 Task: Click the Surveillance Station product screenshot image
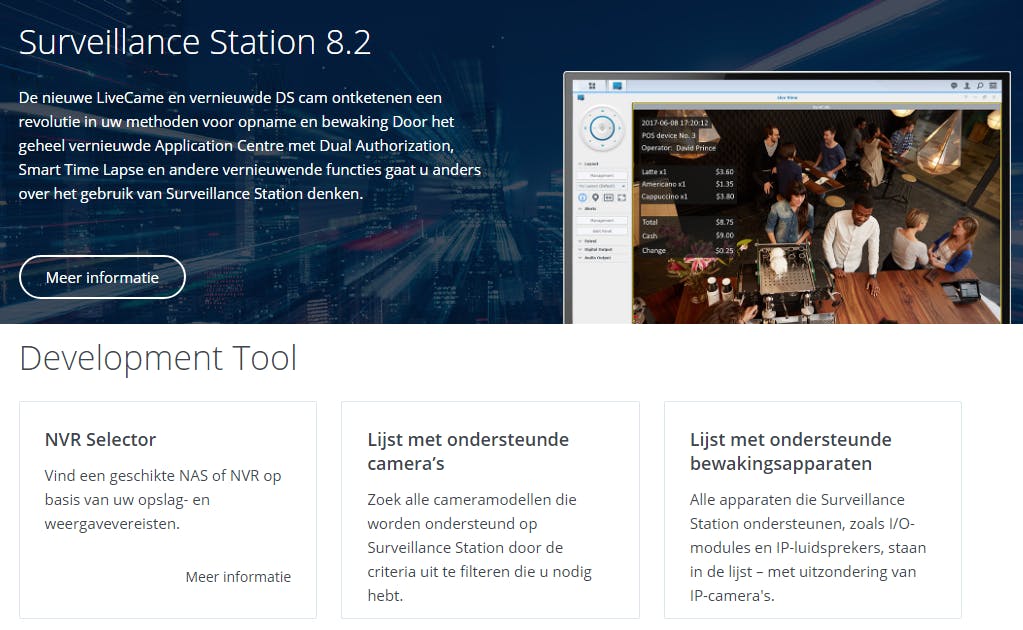tap(787, 198)
